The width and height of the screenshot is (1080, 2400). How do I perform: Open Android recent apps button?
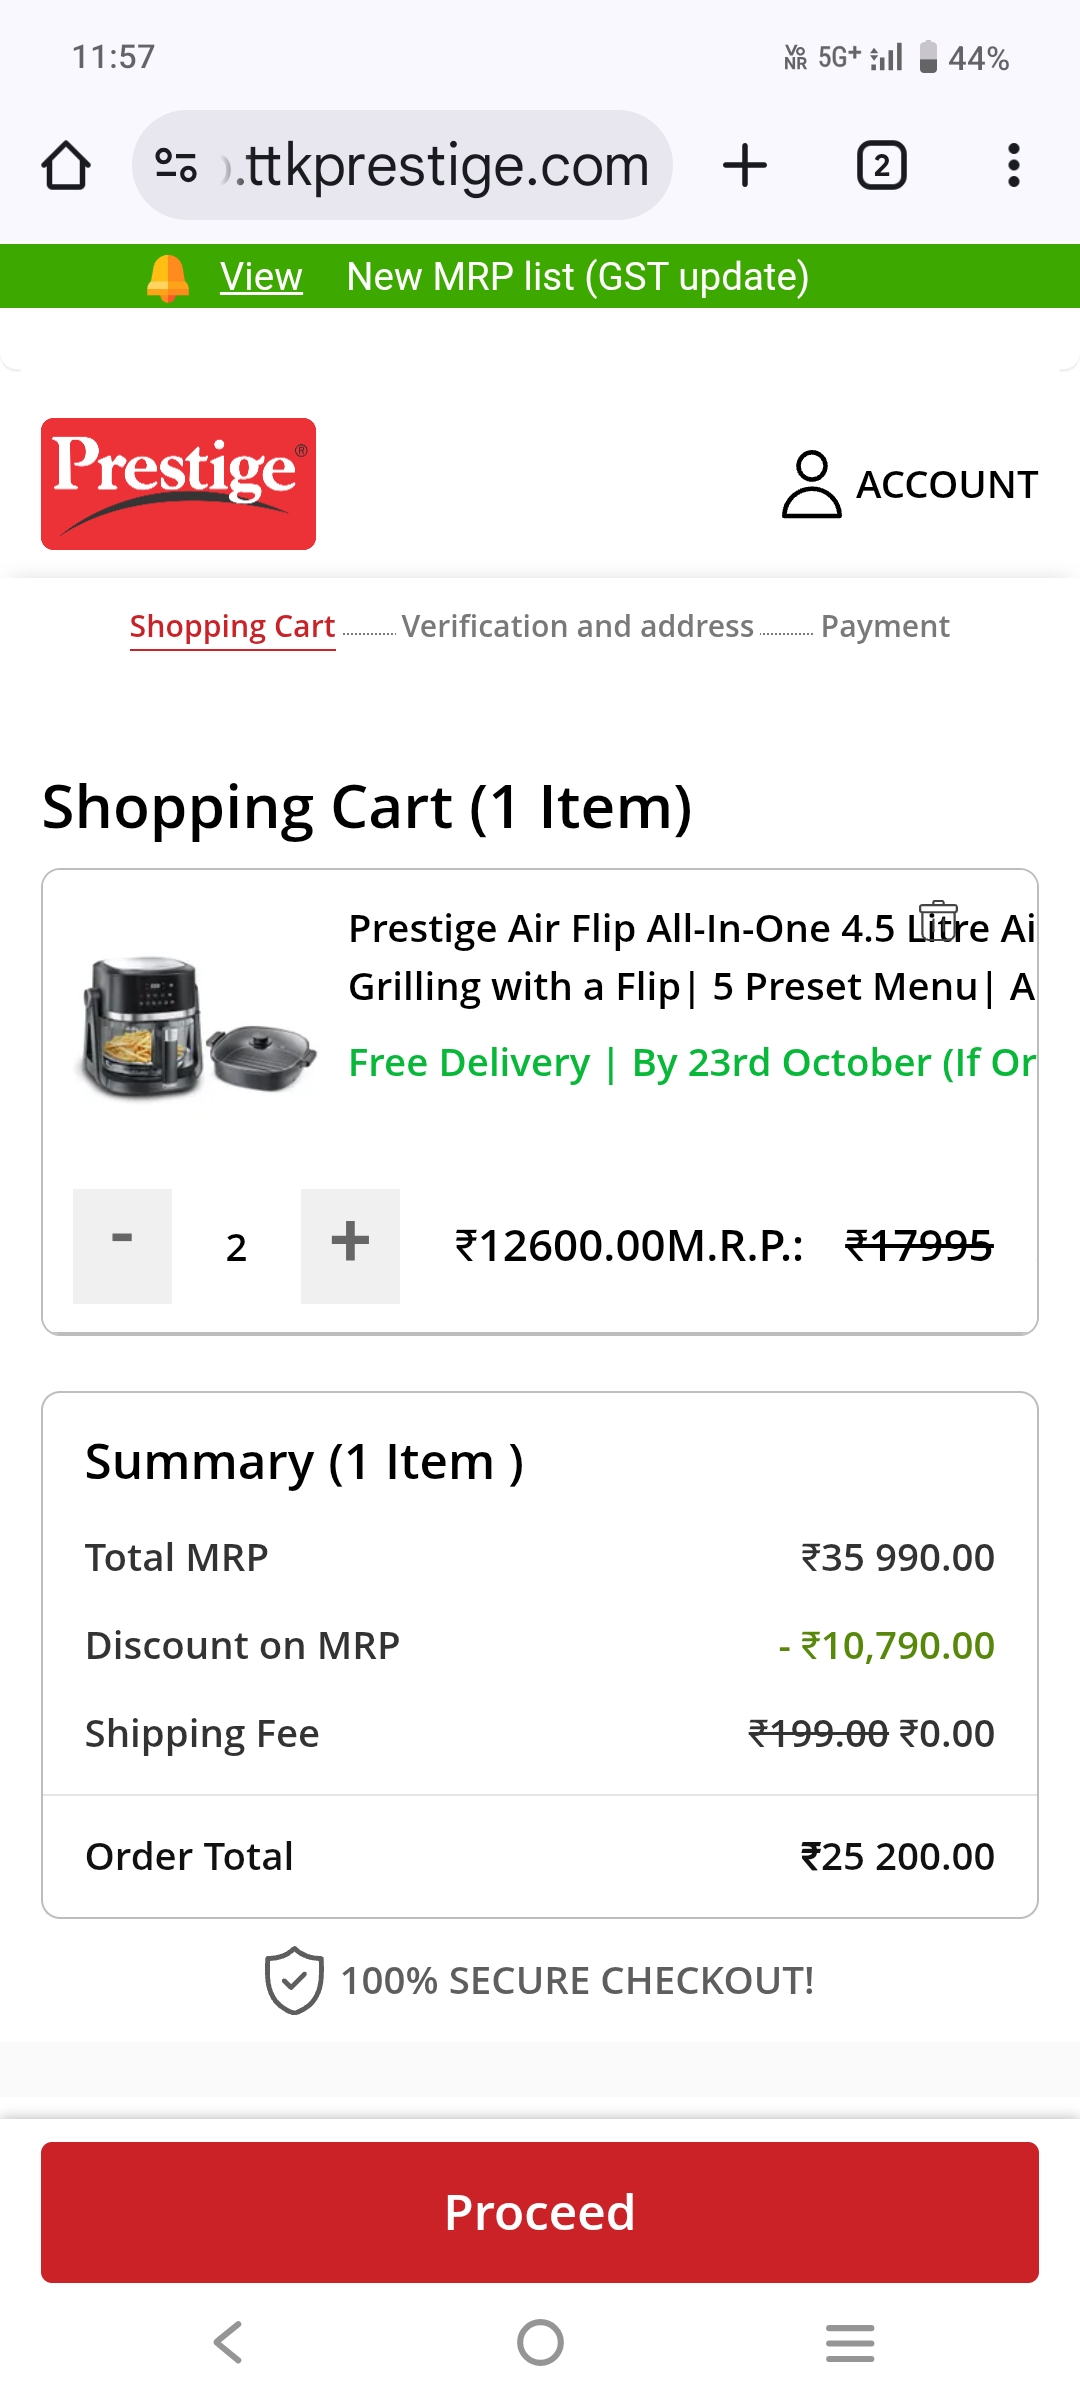point(850,2342)
